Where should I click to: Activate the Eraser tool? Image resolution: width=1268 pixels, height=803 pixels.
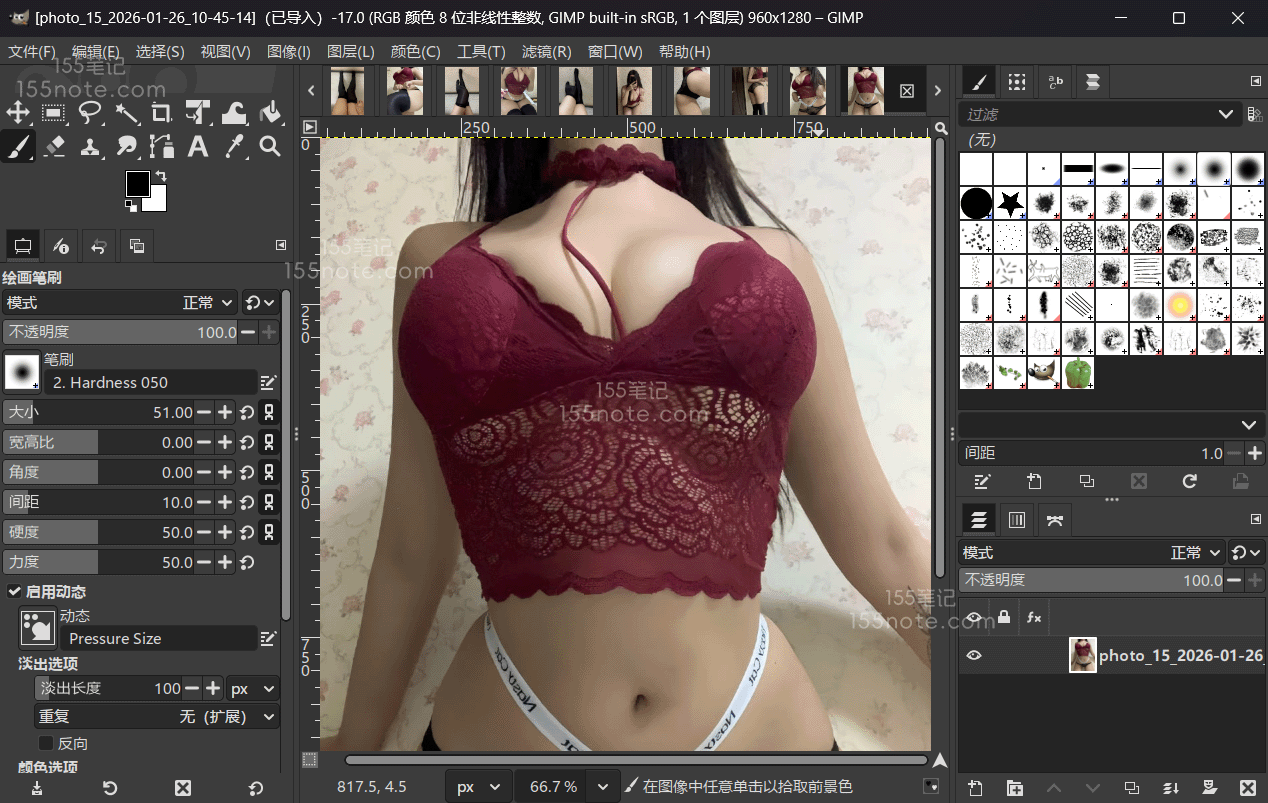point(54,147)
